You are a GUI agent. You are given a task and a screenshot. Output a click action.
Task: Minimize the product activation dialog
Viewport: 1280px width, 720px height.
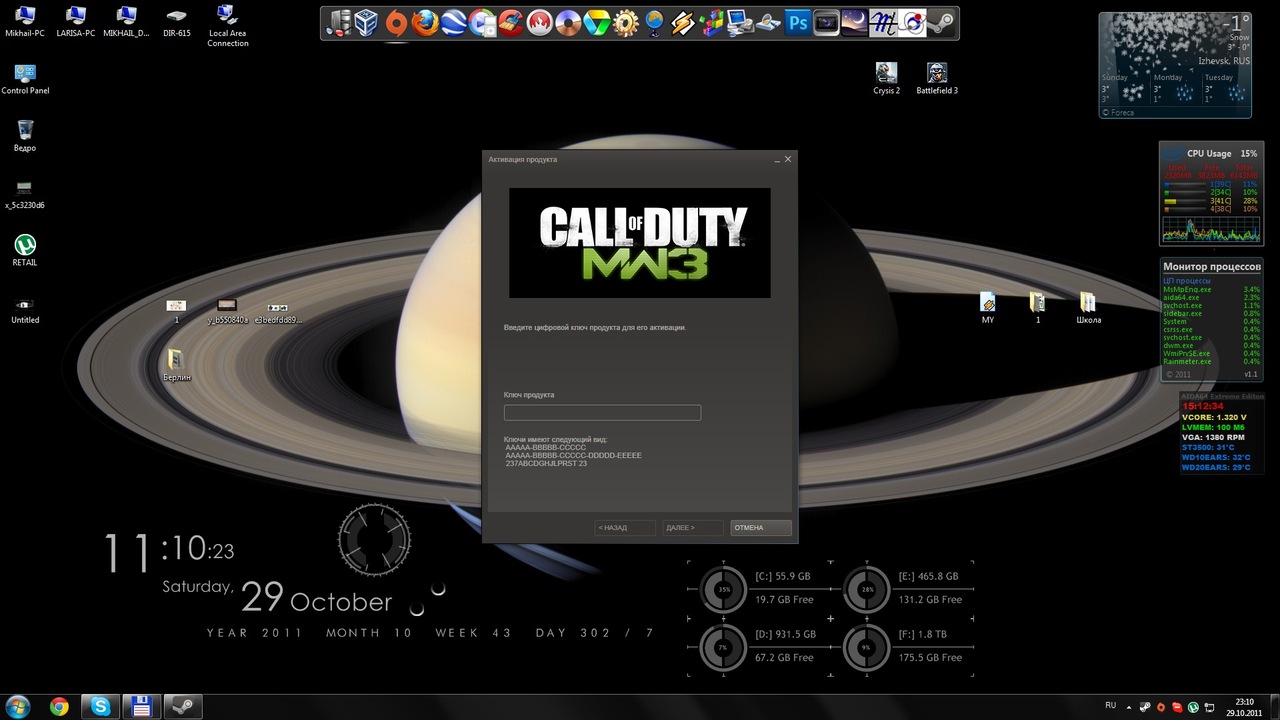(x=777, y=159)
